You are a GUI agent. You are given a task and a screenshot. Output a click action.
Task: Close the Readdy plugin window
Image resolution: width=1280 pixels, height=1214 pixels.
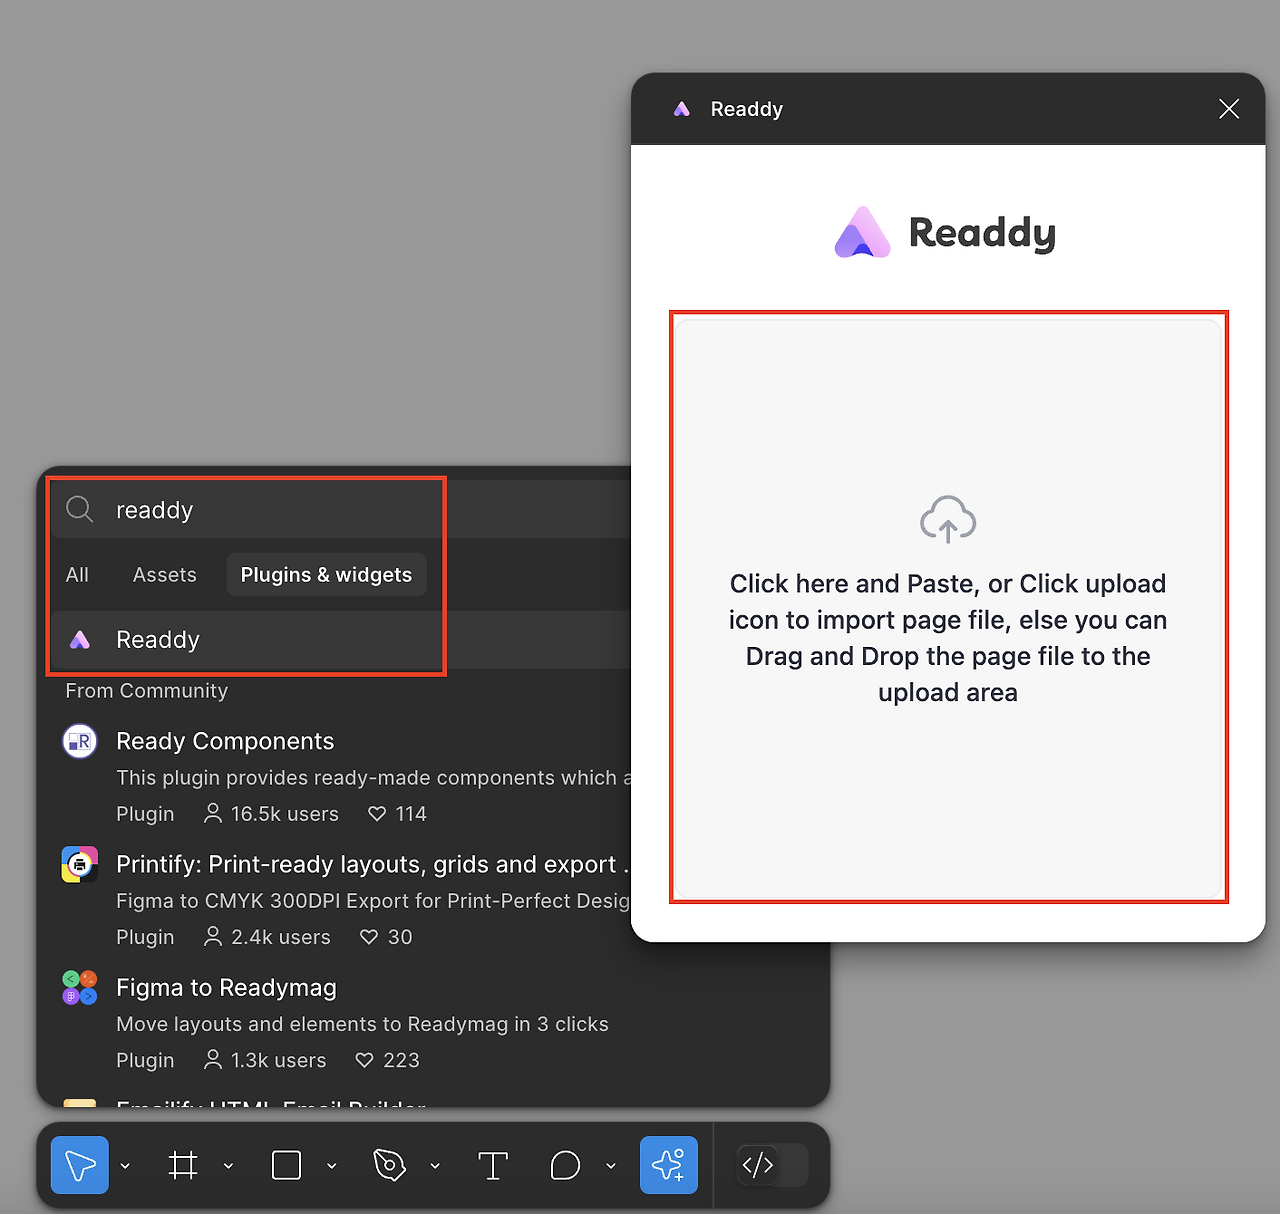[1229, 109]
